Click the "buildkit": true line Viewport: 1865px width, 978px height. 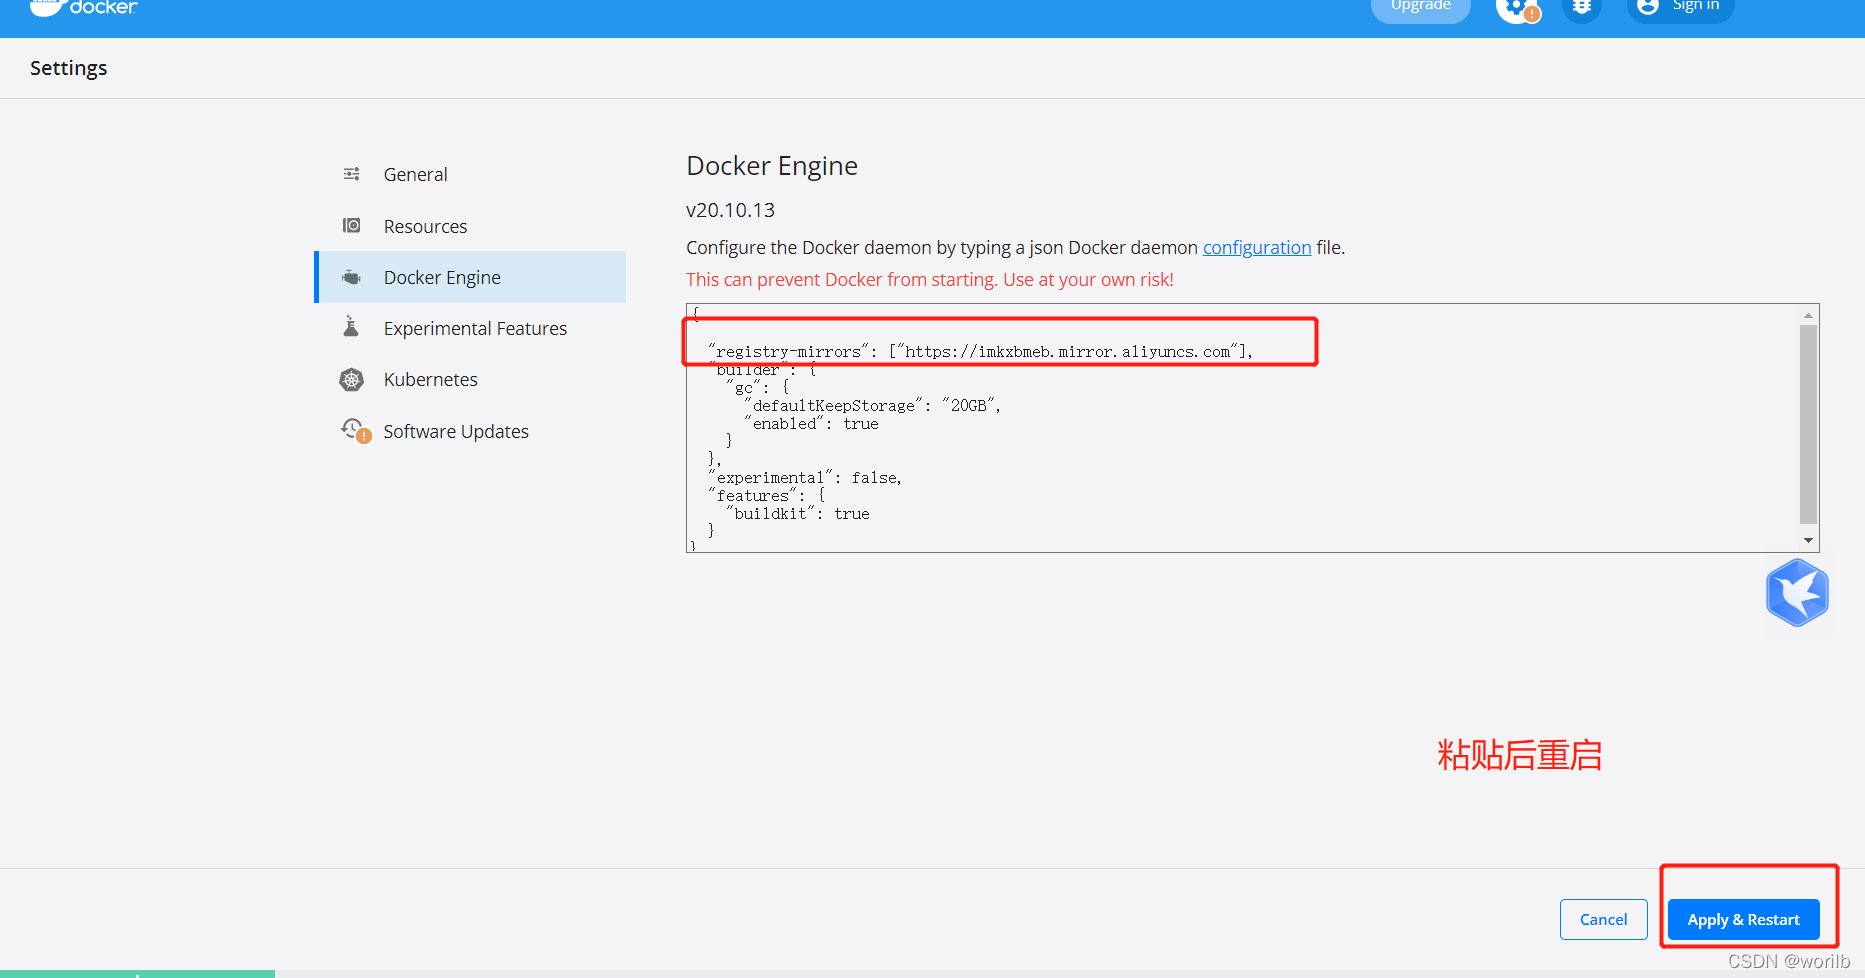click(798, 514)
